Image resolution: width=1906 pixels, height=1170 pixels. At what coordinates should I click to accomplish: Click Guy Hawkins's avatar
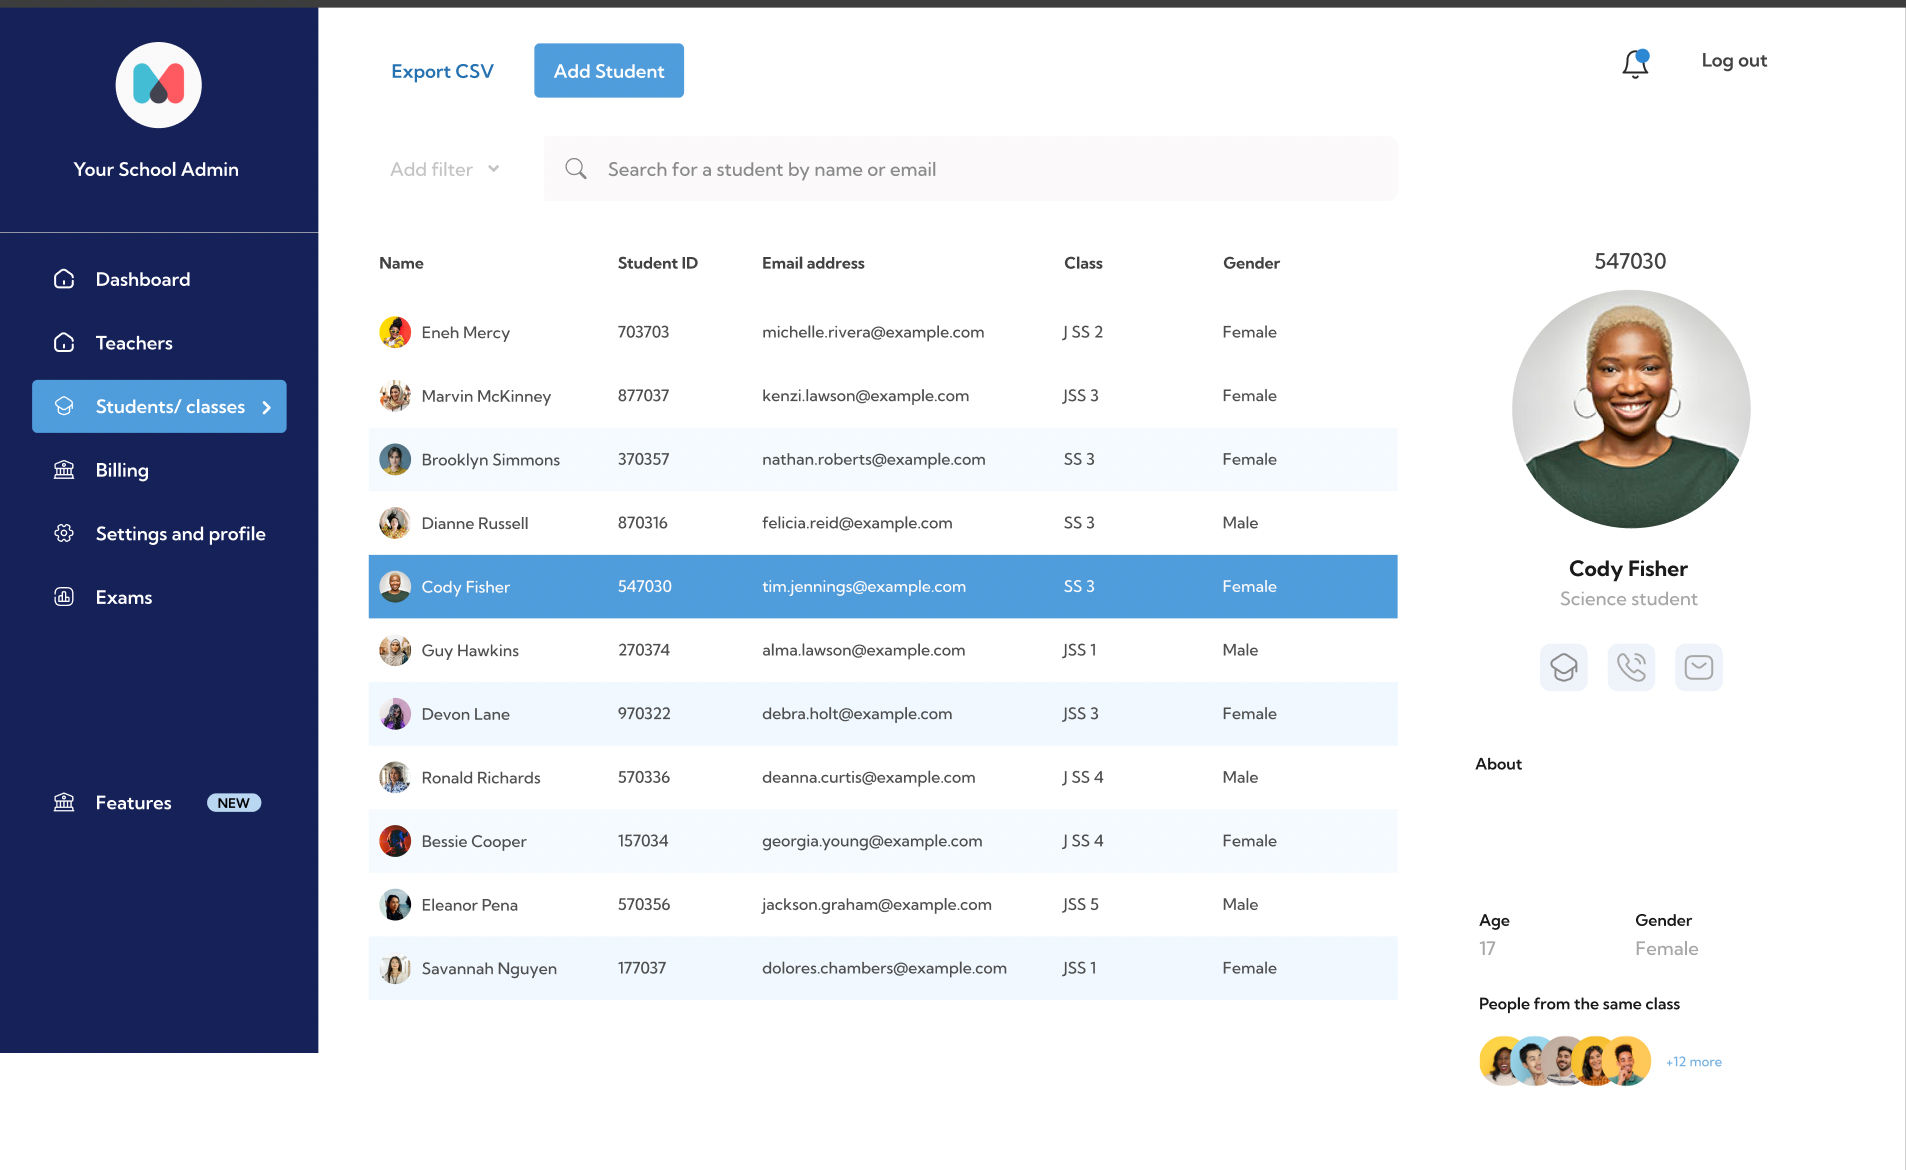click(x=395, y=650)
